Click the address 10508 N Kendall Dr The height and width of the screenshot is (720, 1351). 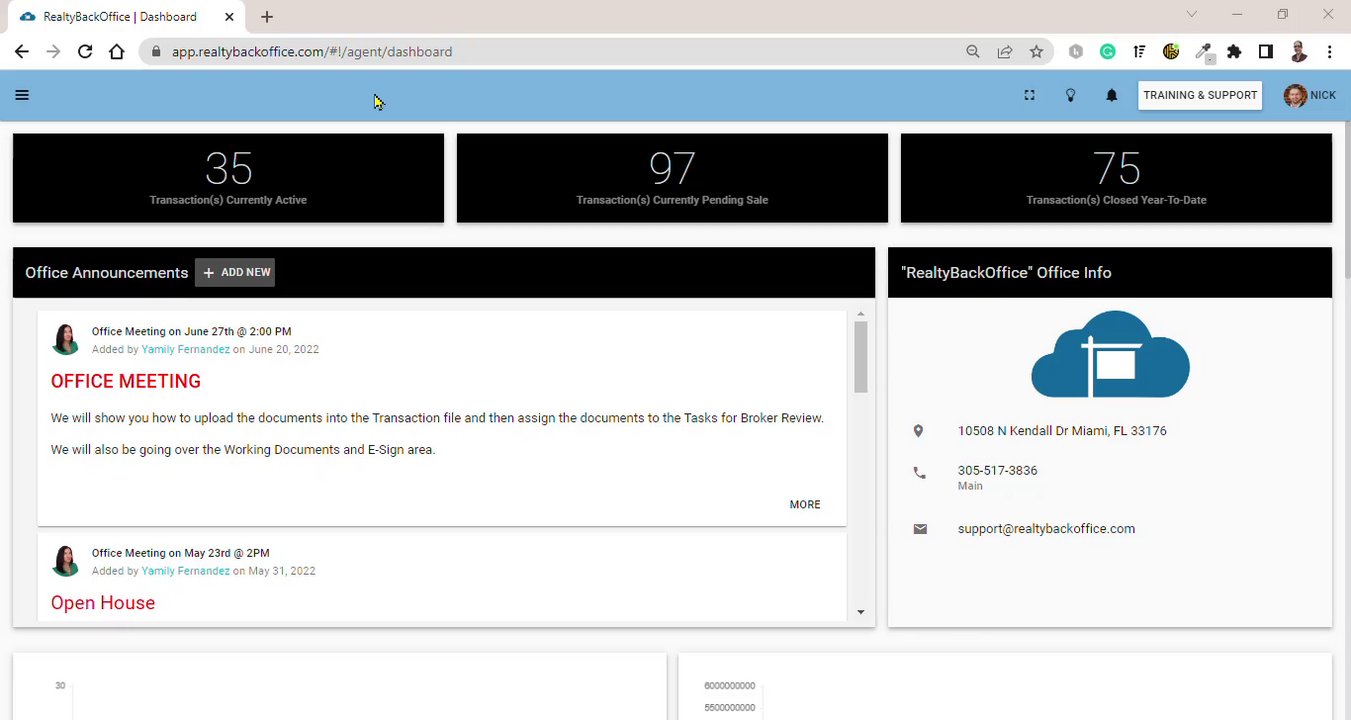(1062, 431)
